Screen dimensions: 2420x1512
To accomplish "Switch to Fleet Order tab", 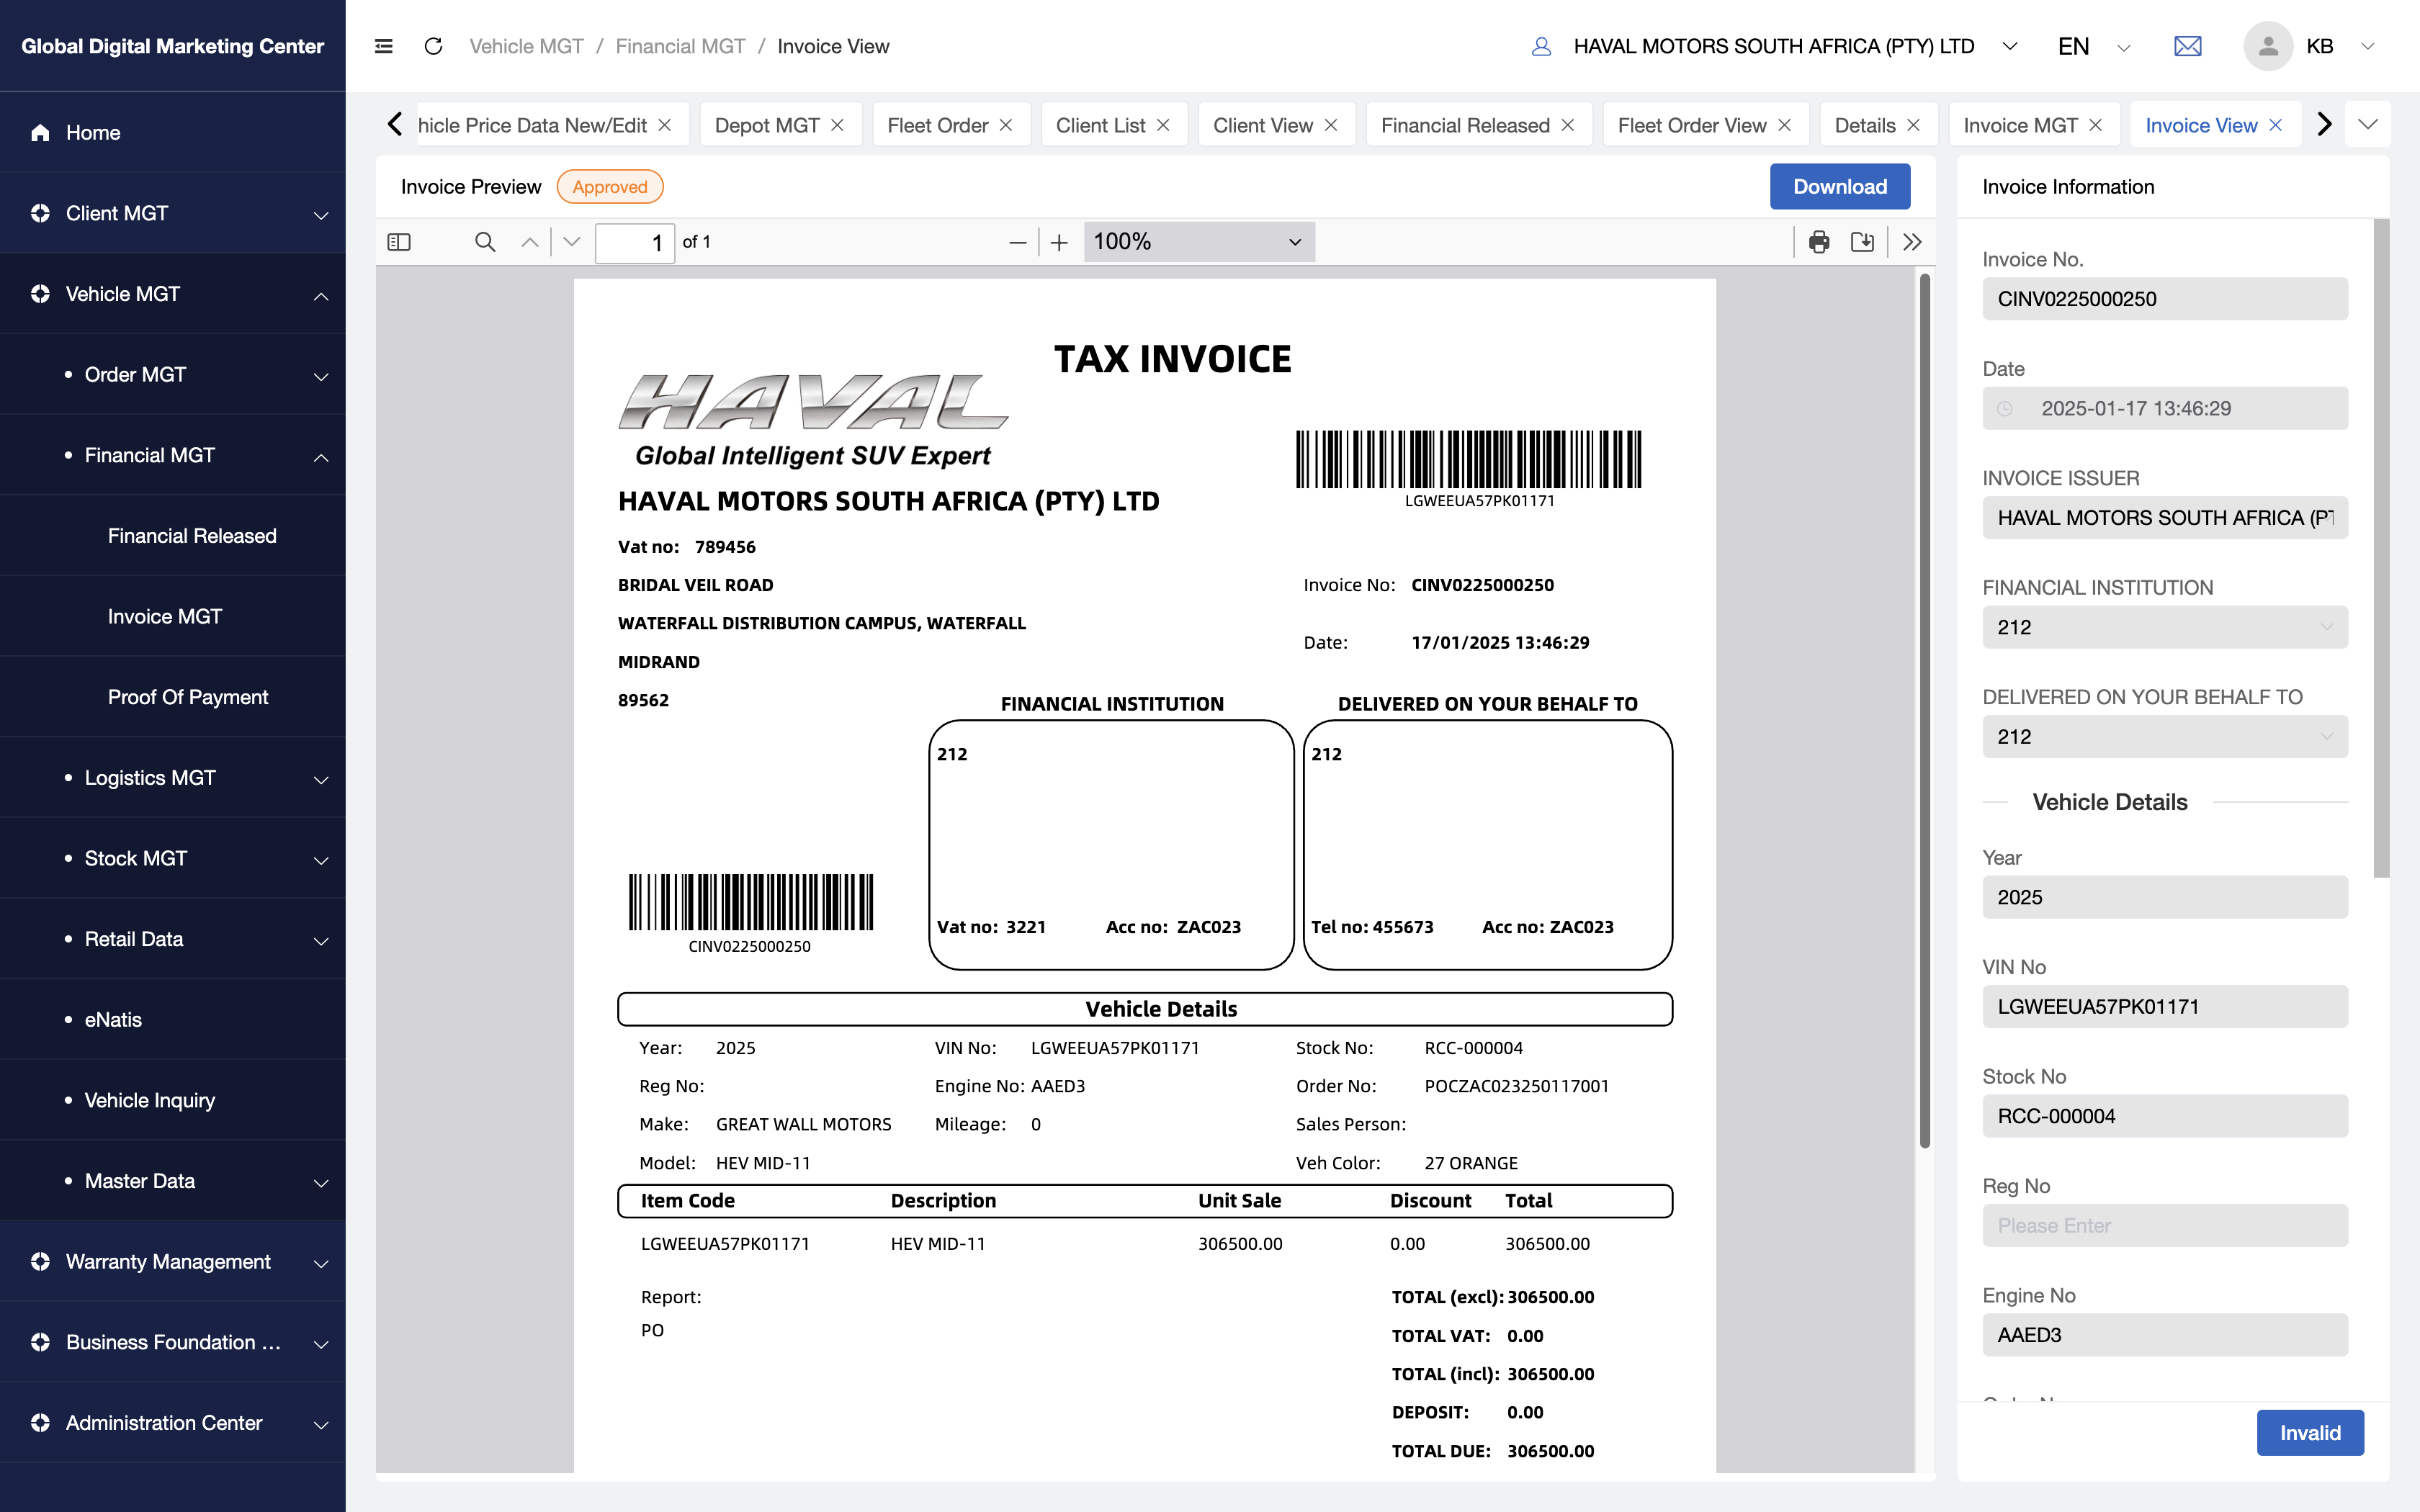I will pos(937,125).
